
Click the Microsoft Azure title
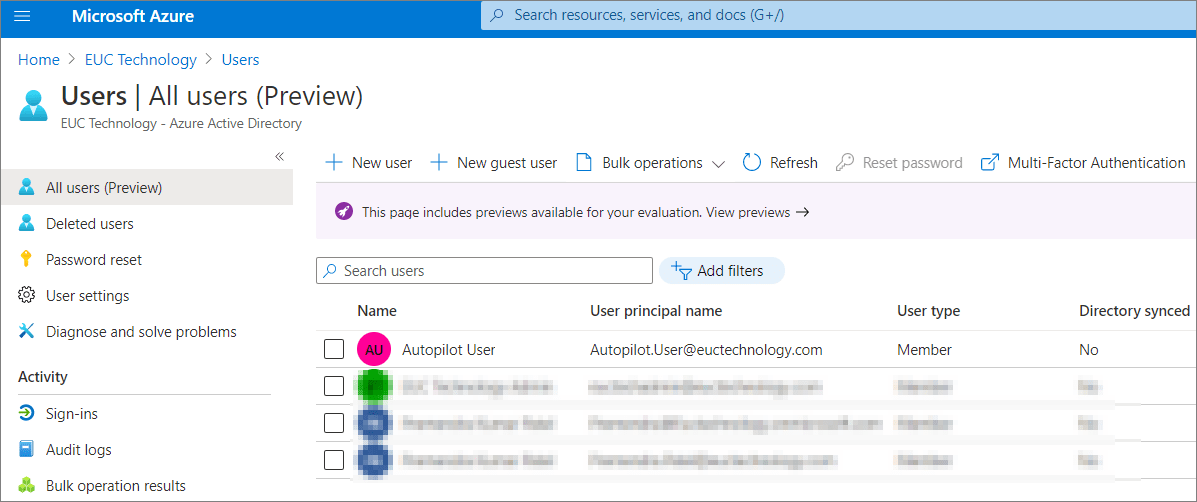[x=131, y=15]
